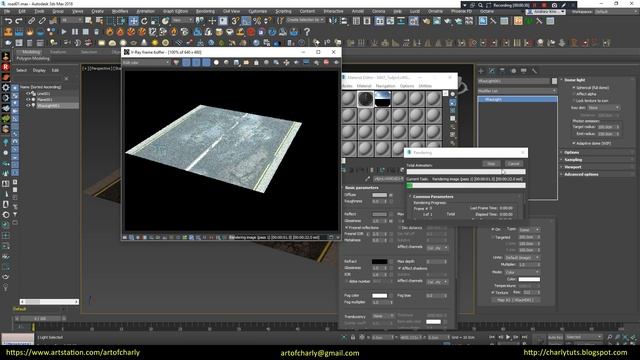Toggle backlight icon in Material Editor side bar

click(x=452, y=102)
